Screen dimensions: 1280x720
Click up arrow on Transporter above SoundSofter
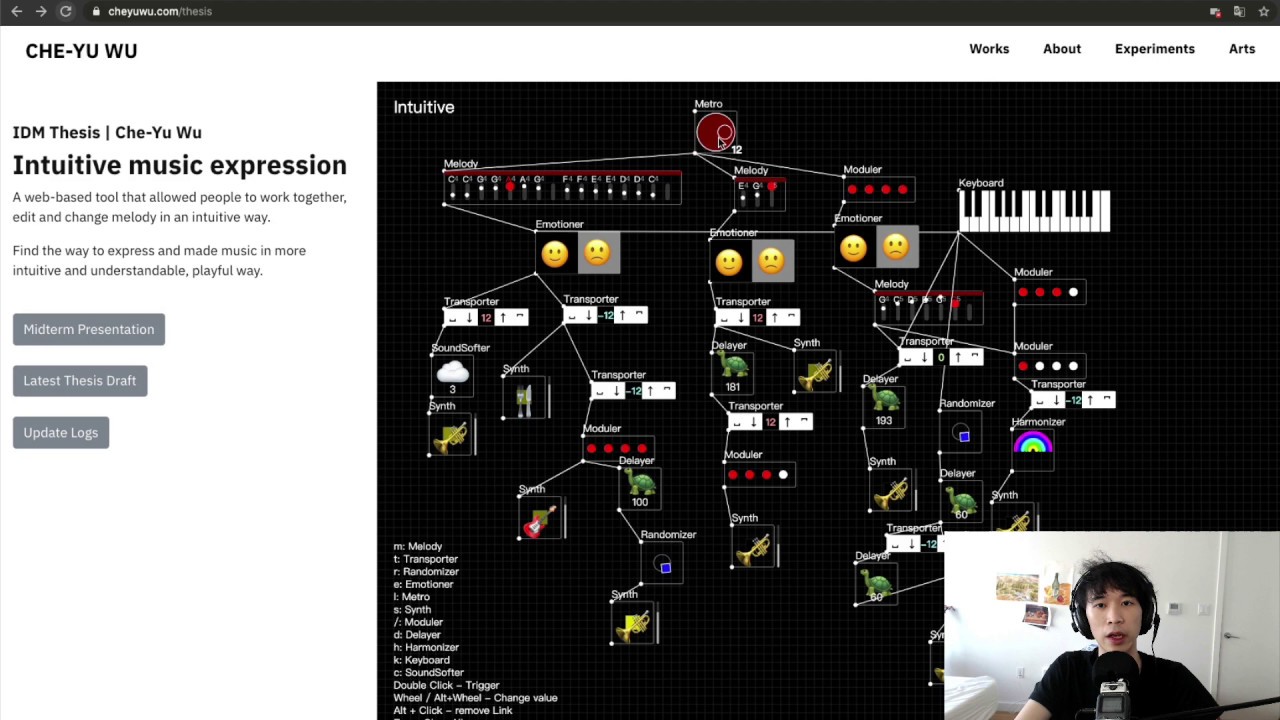[x=503, y=317]
